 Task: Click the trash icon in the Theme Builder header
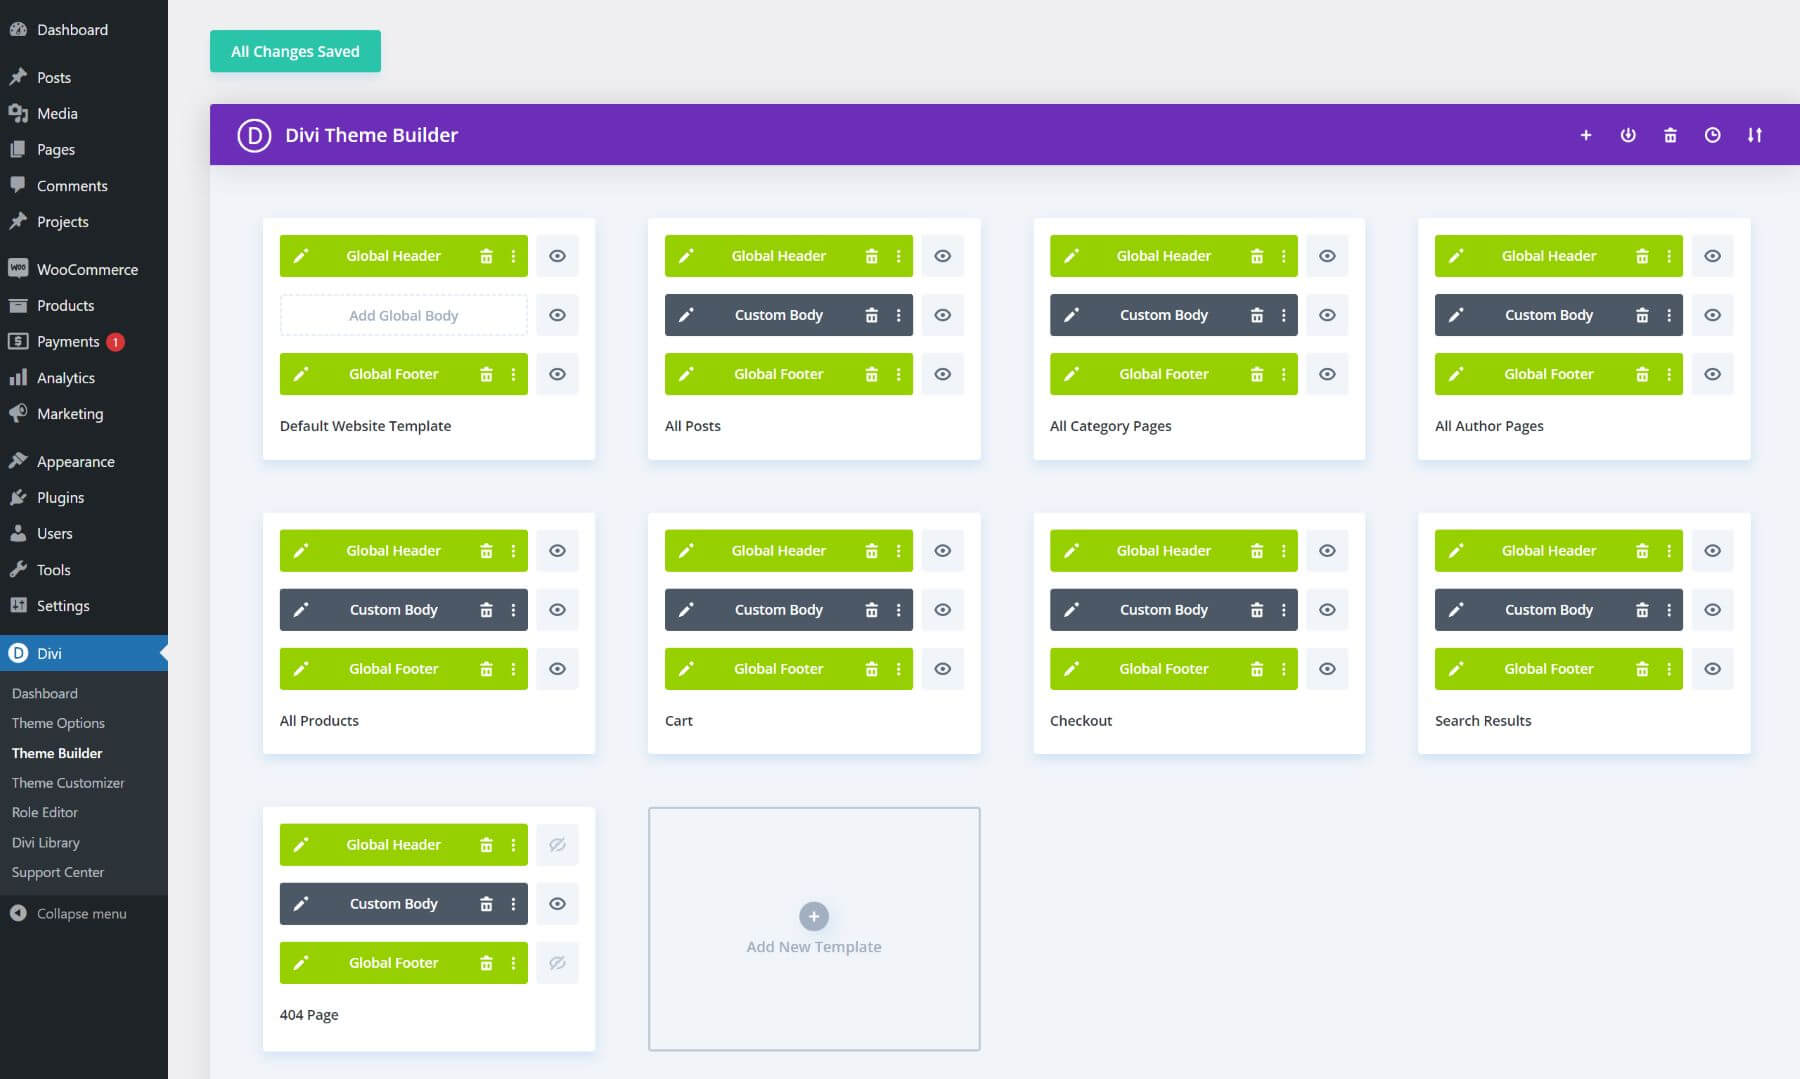click(x=1670, y=134)
